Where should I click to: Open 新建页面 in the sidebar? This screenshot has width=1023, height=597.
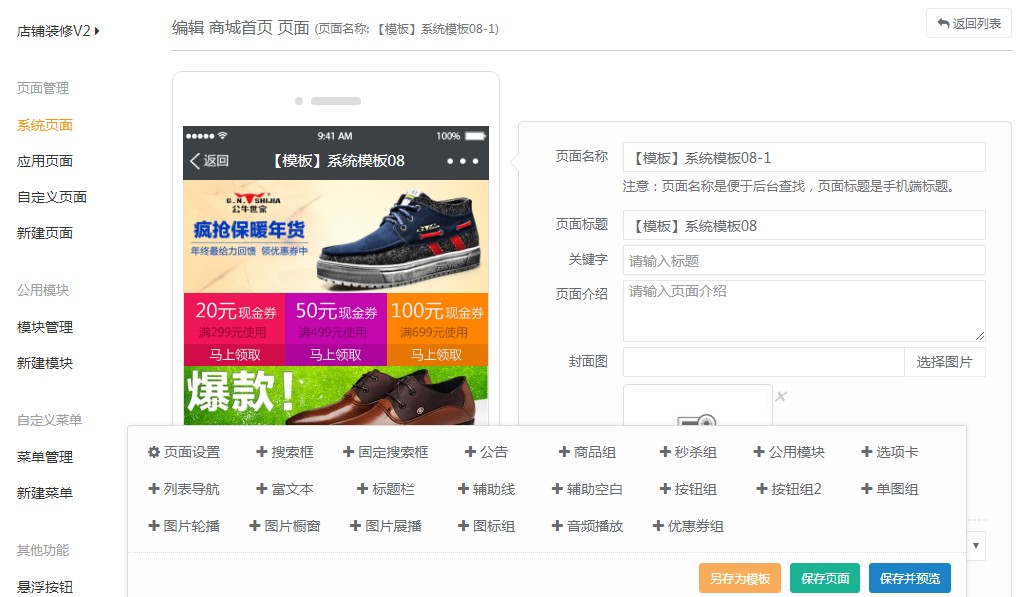(44, 233)
